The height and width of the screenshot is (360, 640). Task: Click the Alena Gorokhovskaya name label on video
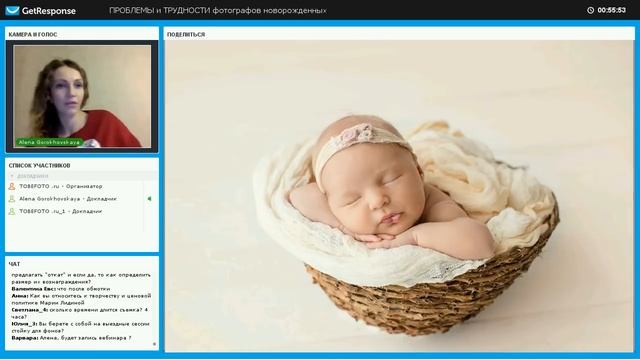point(49,142)
